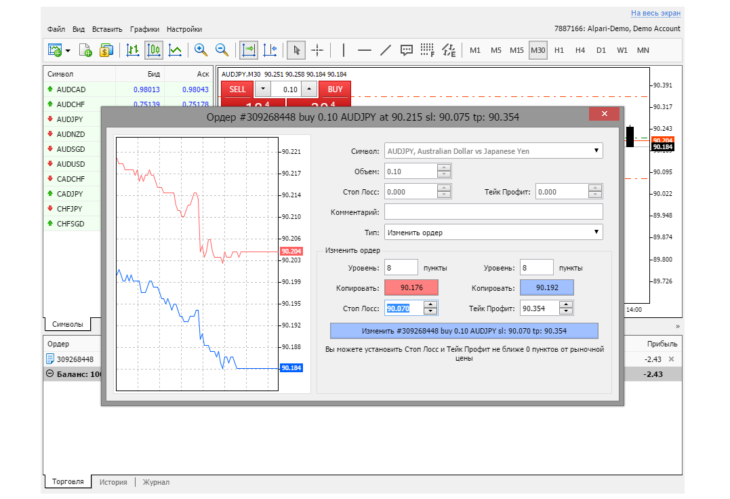Switch to M15 timeframe

(516, 50)
